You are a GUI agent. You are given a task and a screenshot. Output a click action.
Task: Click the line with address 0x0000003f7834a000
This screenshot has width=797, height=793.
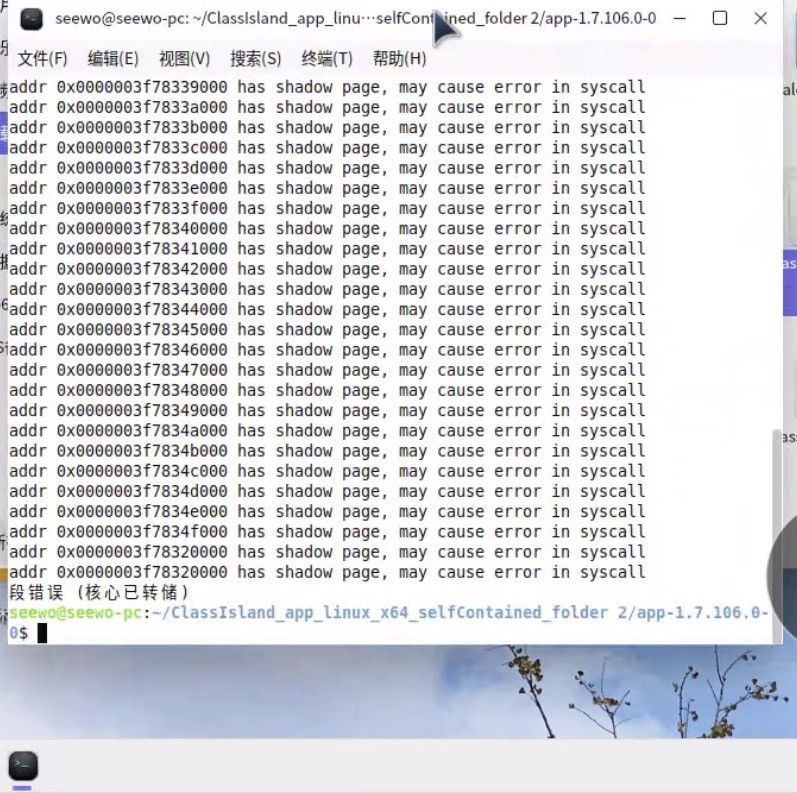327,430
